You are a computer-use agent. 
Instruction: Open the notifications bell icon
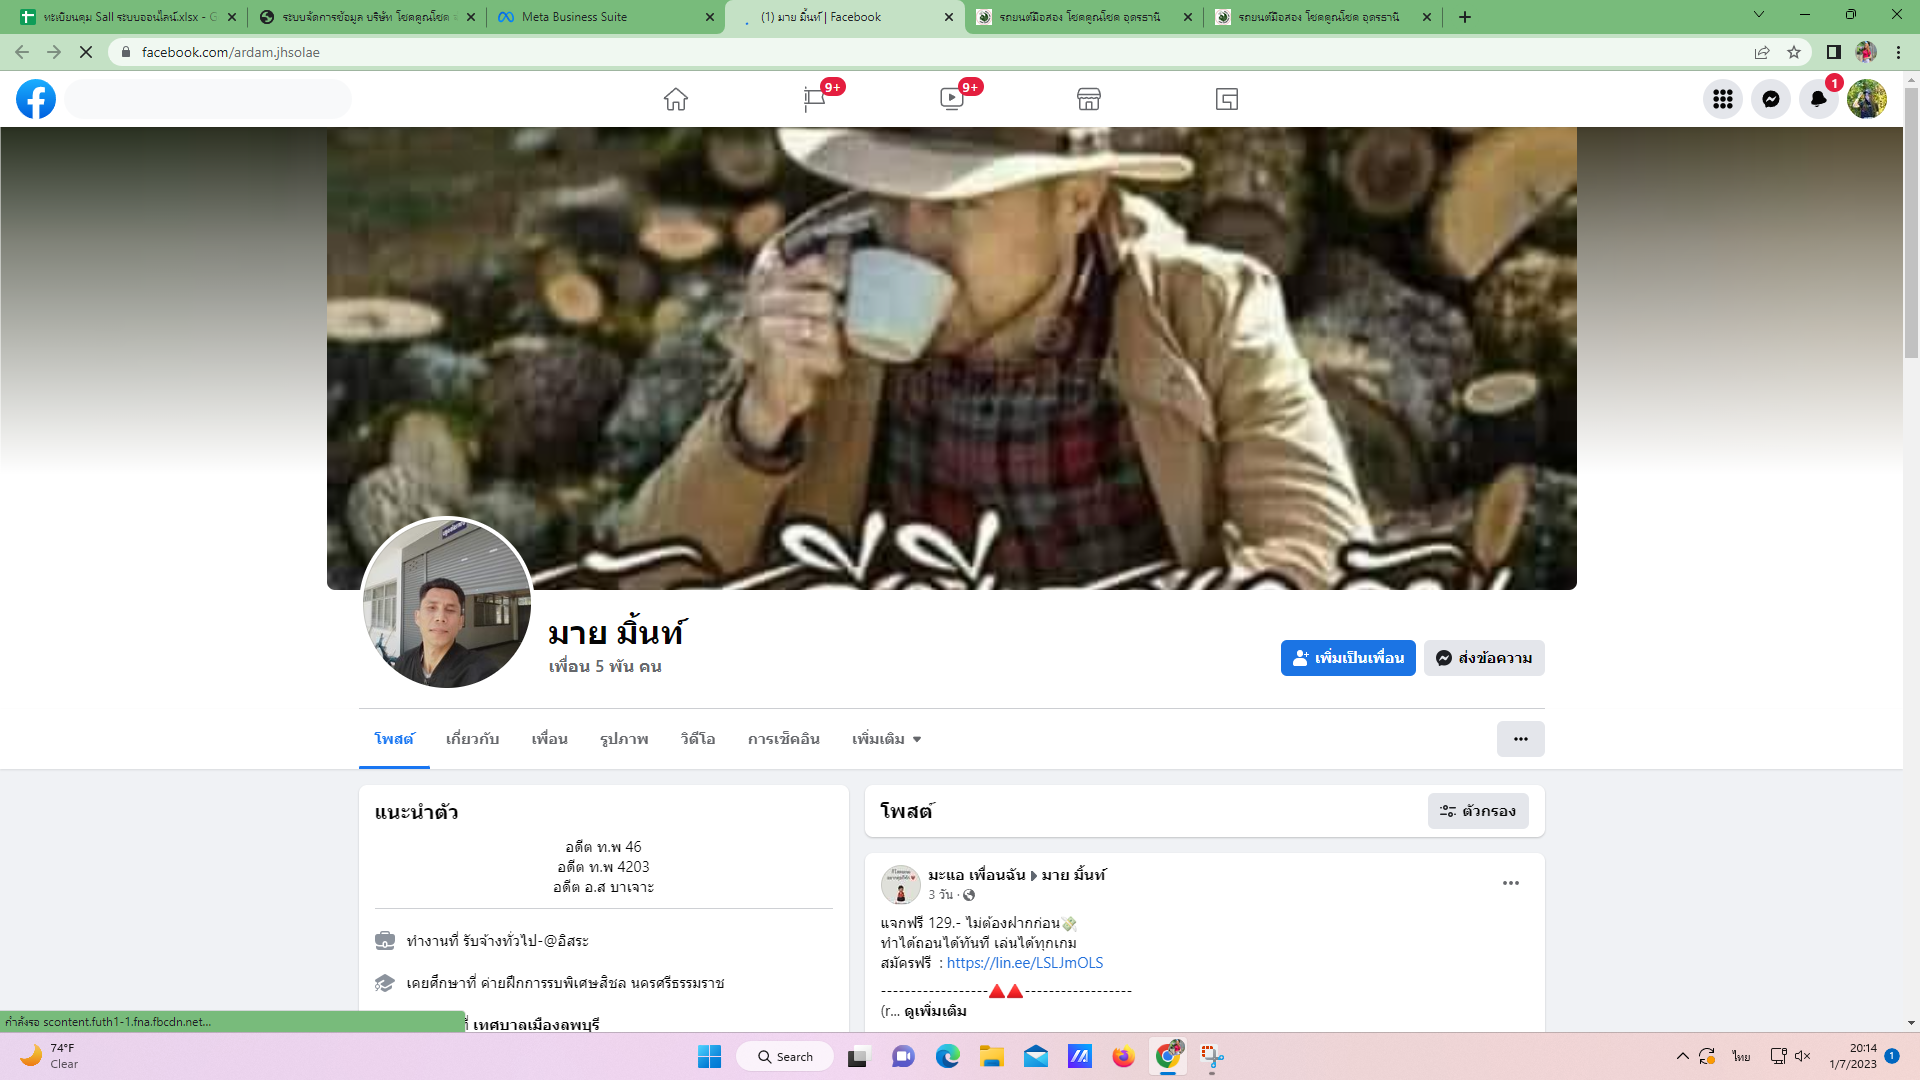pos(1818,99)
